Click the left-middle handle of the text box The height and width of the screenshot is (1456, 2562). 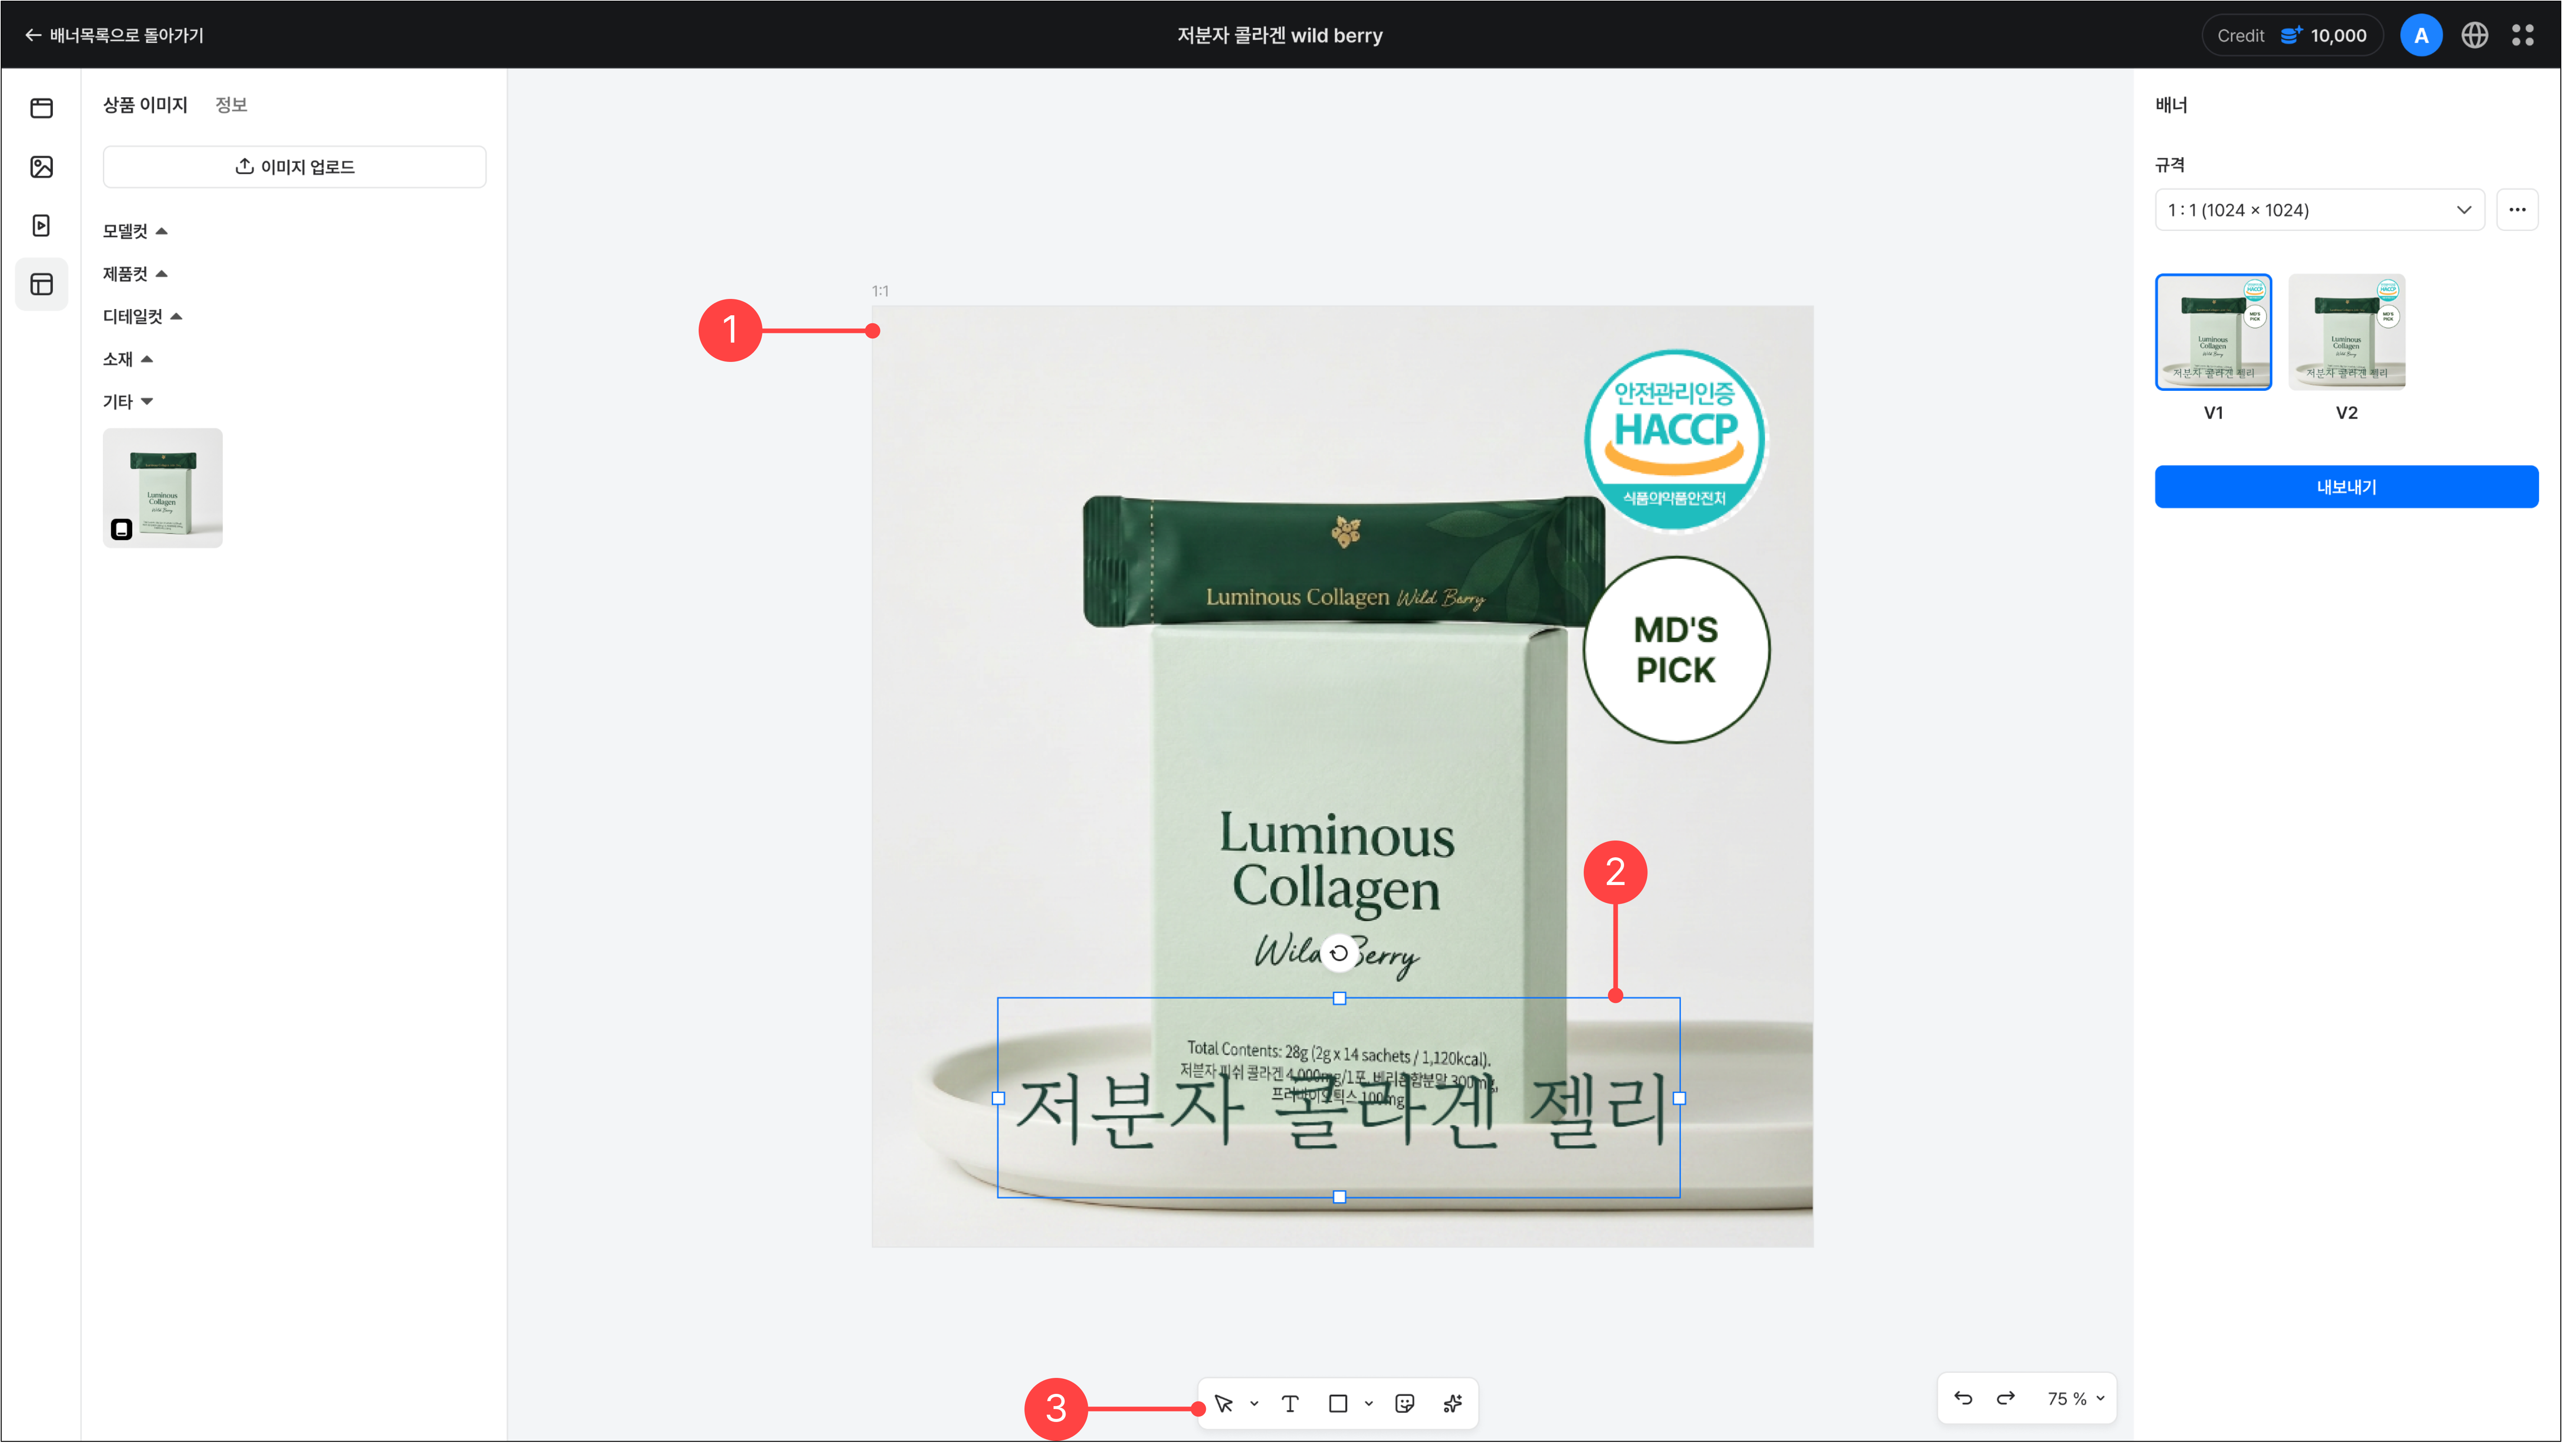(998, 1098)
